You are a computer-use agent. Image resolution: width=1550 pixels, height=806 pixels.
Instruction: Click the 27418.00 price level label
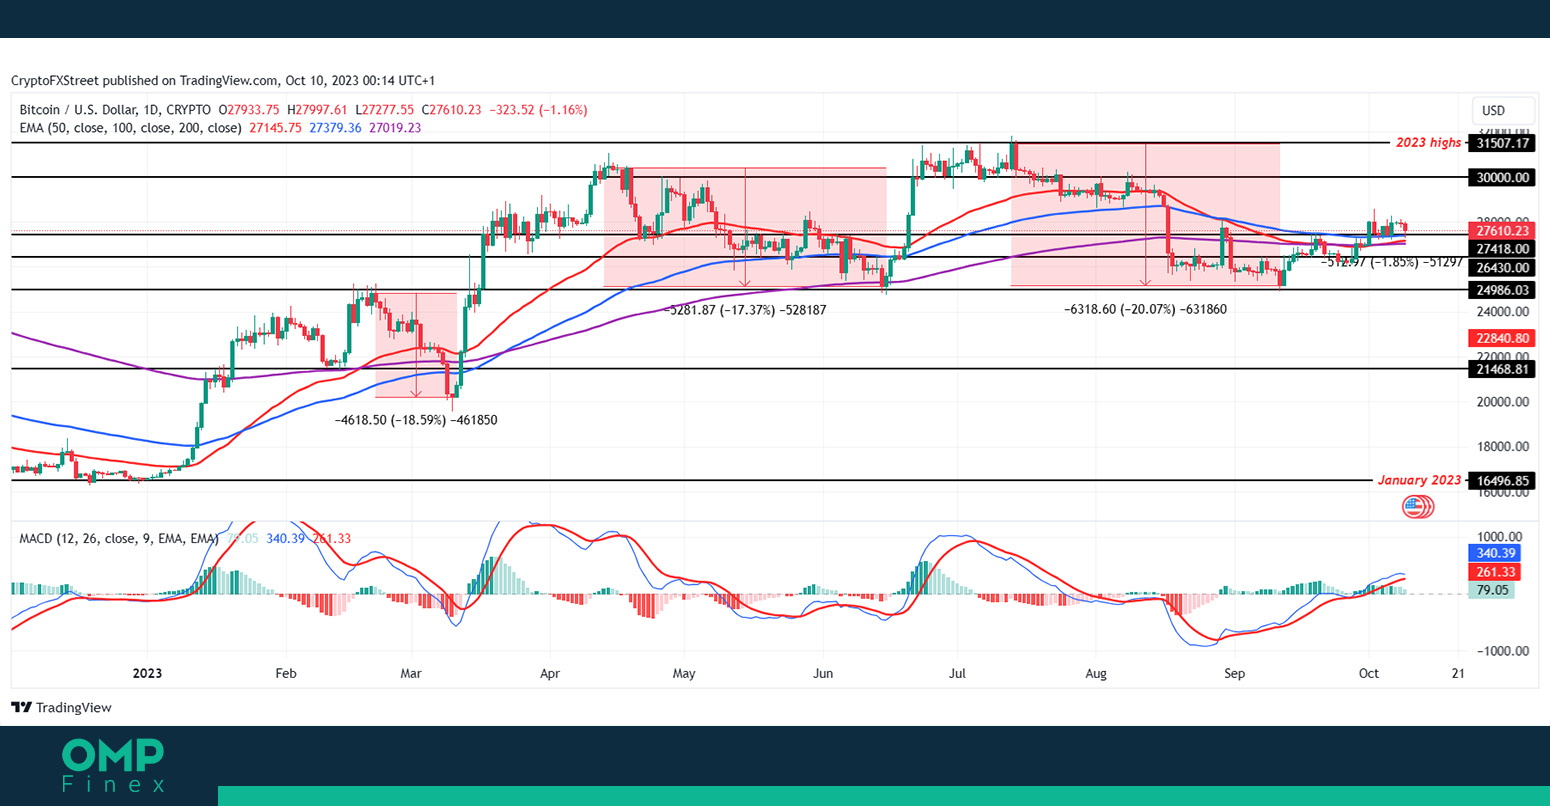[1500, 248]
